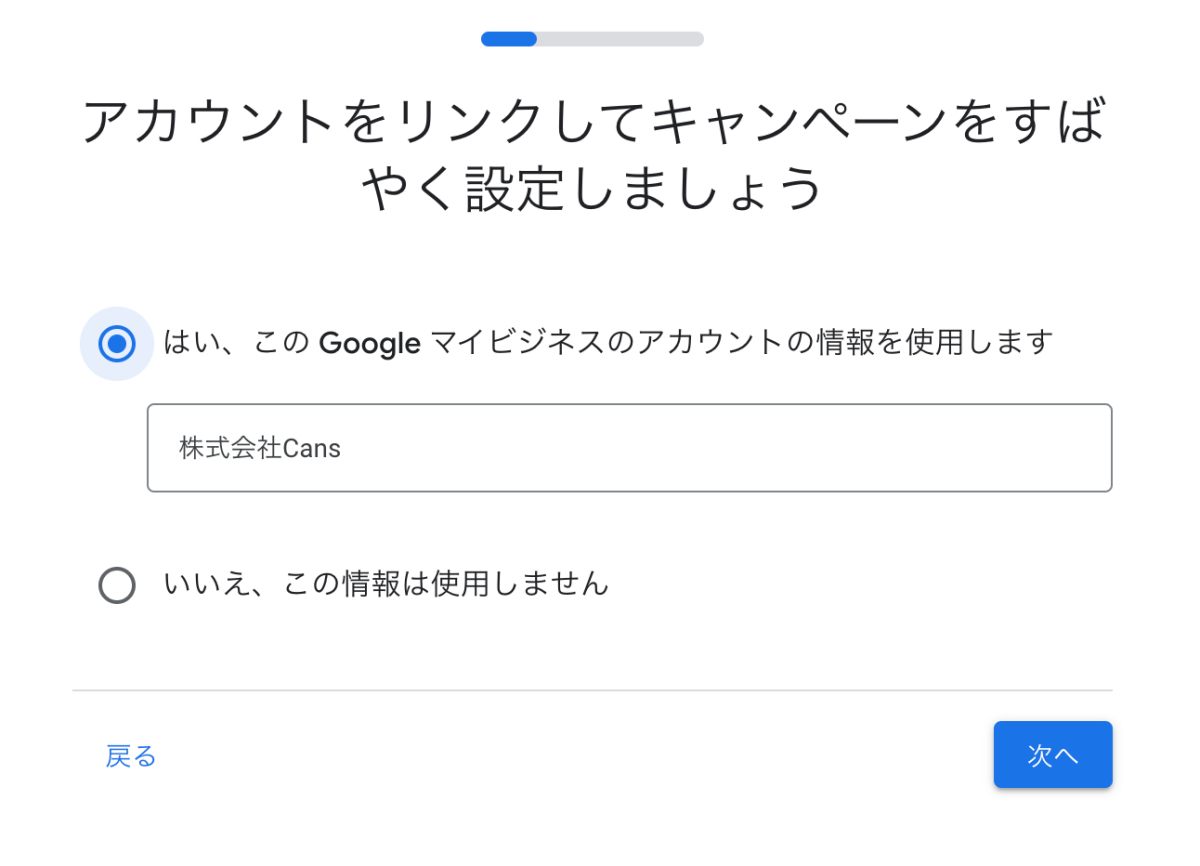Click the blue filled progress bar segment

[x=509, y=39]
